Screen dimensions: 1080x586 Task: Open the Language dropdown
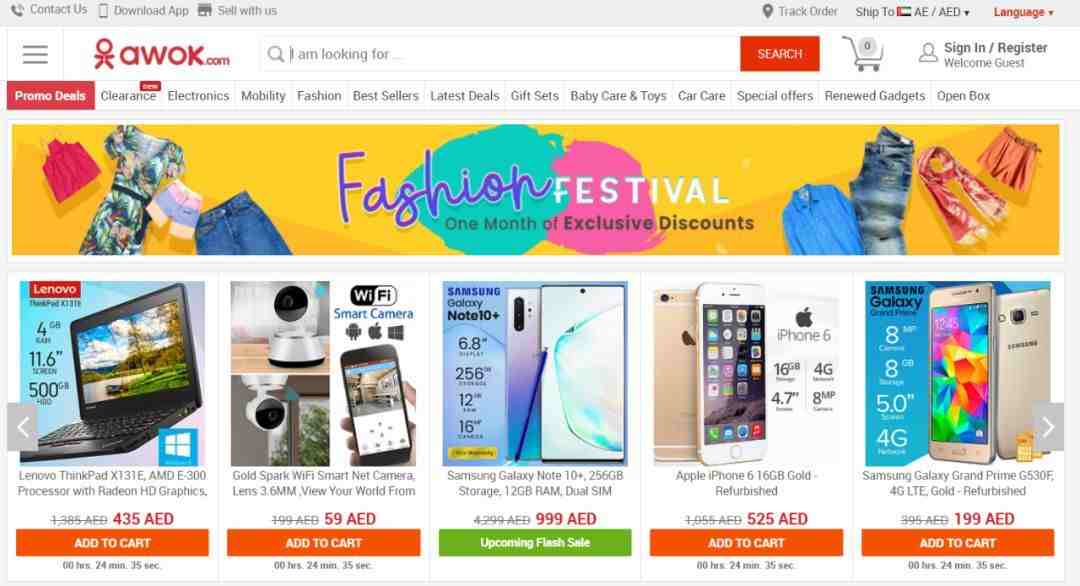1024,12
